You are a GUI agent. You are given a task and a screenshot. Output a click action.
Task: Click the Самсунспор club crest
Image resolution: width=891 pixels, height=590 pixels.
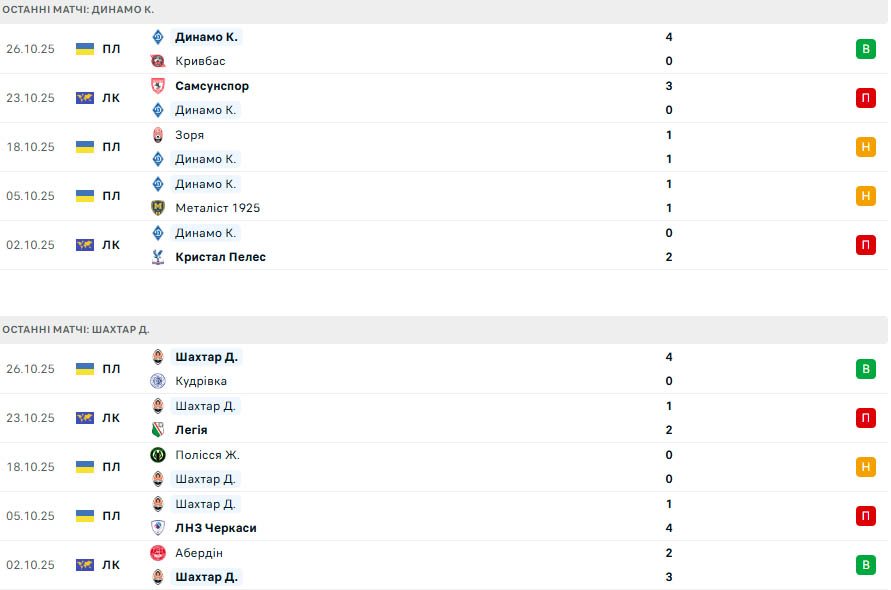[x=157, y=86]
